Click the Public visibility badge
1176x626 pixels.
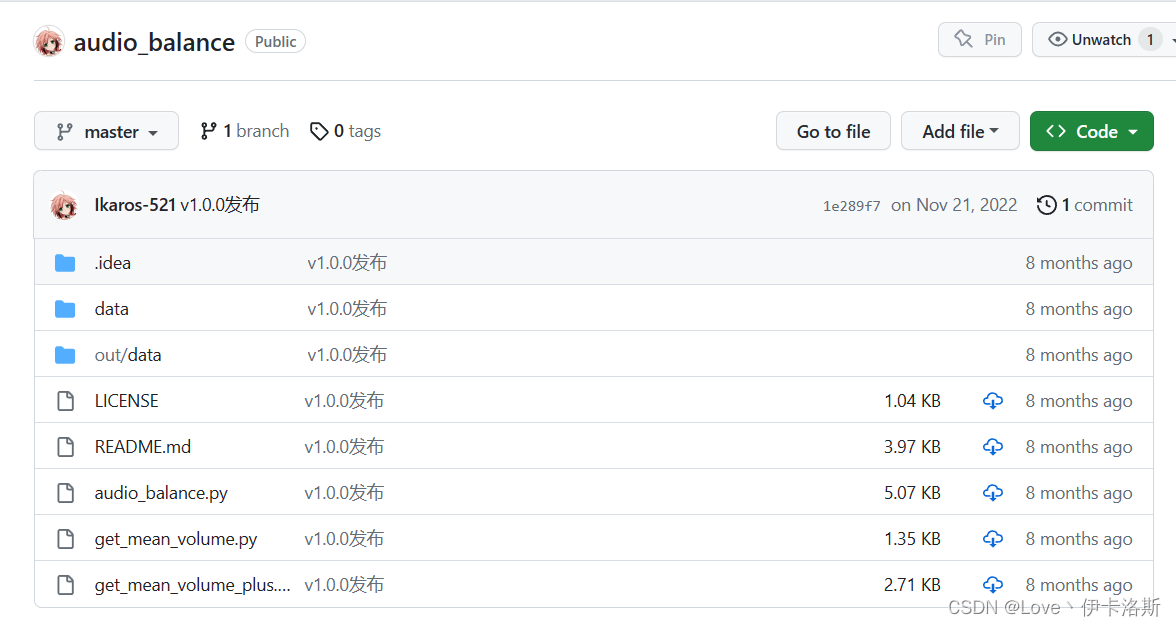tap(275, 42)
